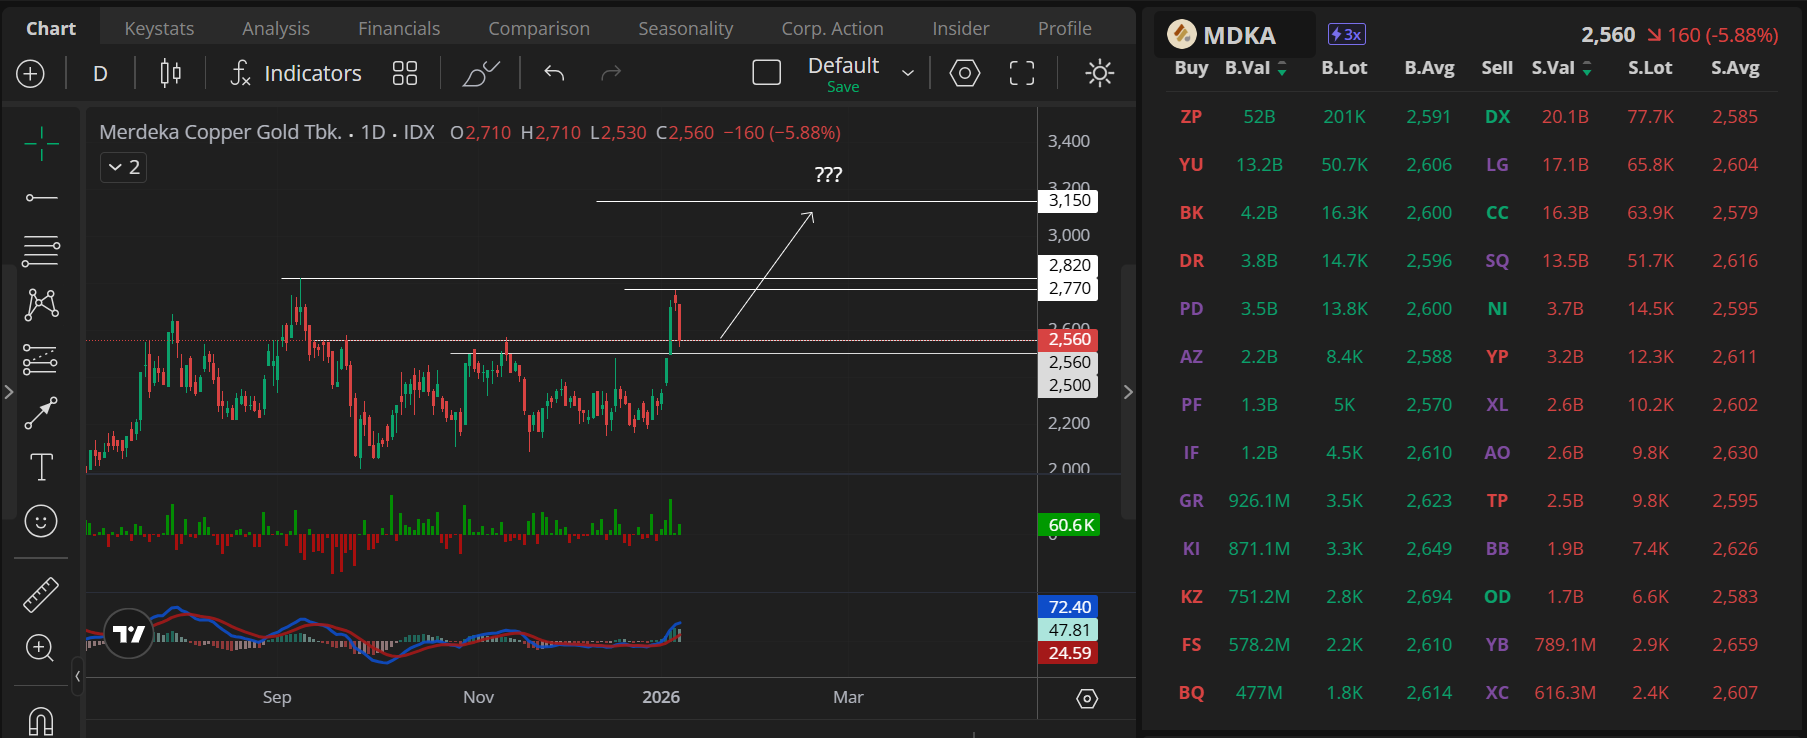1807x738 pixels.
Task: Select seller broker code YP
Action: [x=1497, y=357]
